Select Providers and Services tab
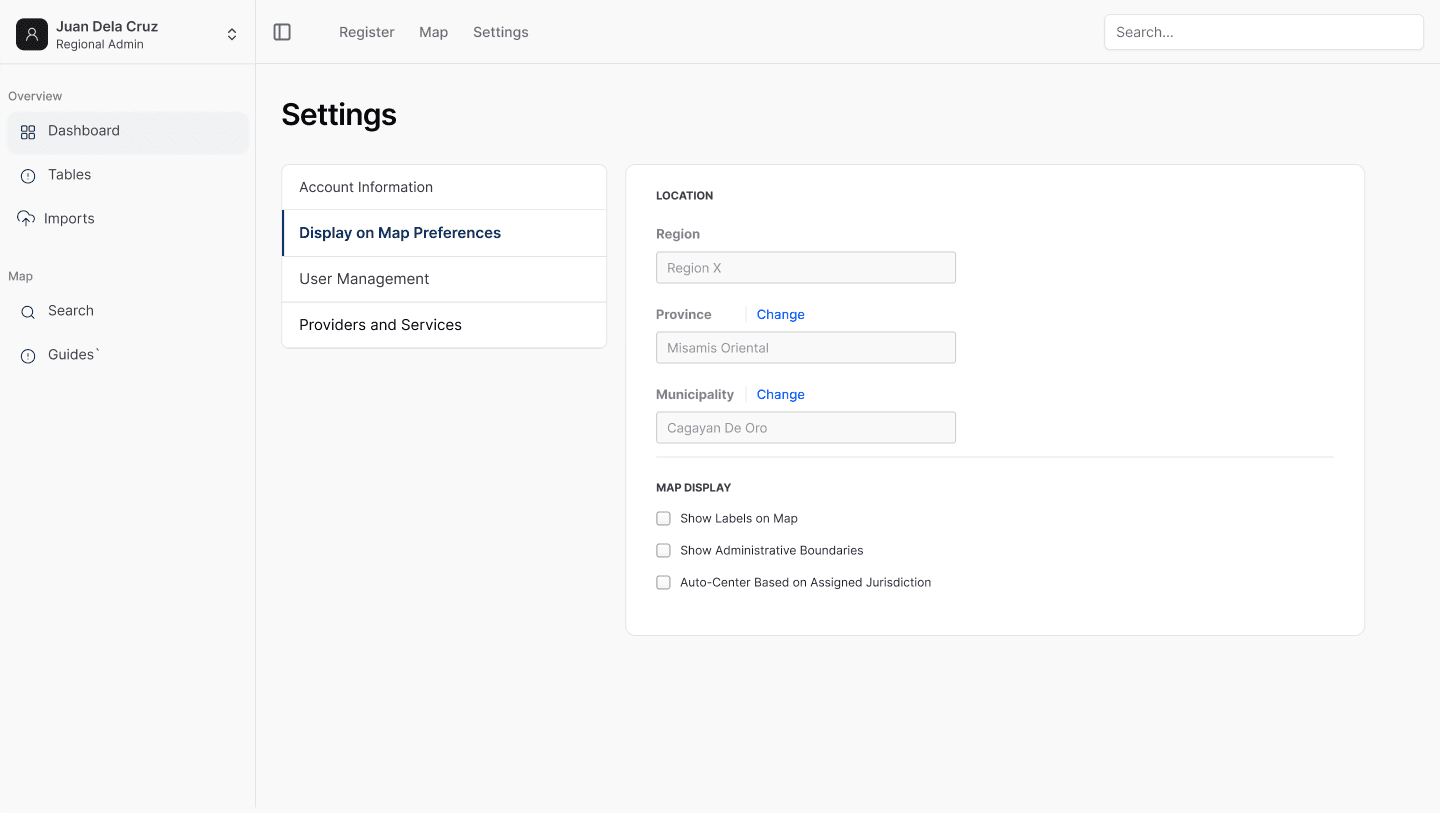This screenshot has width=1441, height=813. 444,325
